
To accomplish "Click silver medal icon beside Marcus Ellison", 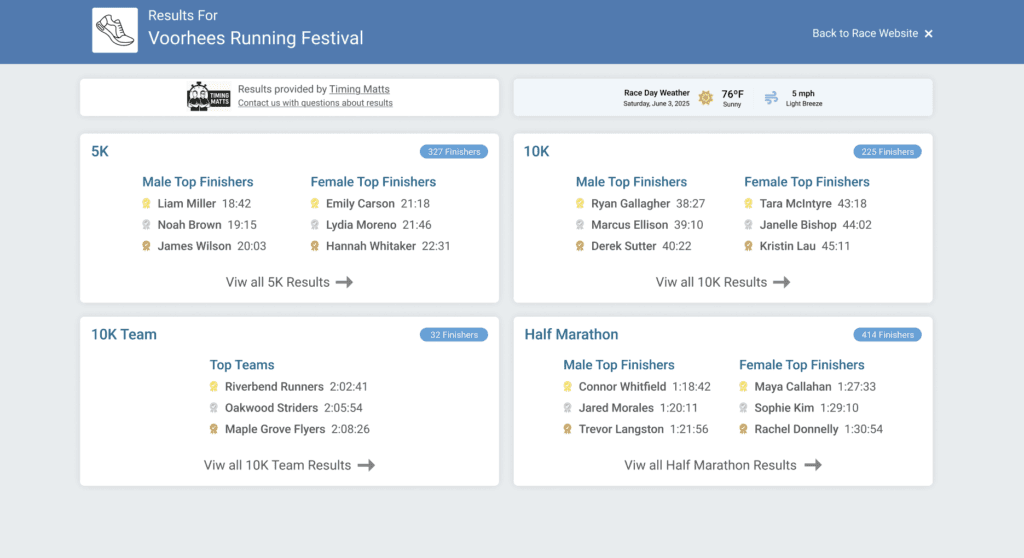I will [580, 225].
